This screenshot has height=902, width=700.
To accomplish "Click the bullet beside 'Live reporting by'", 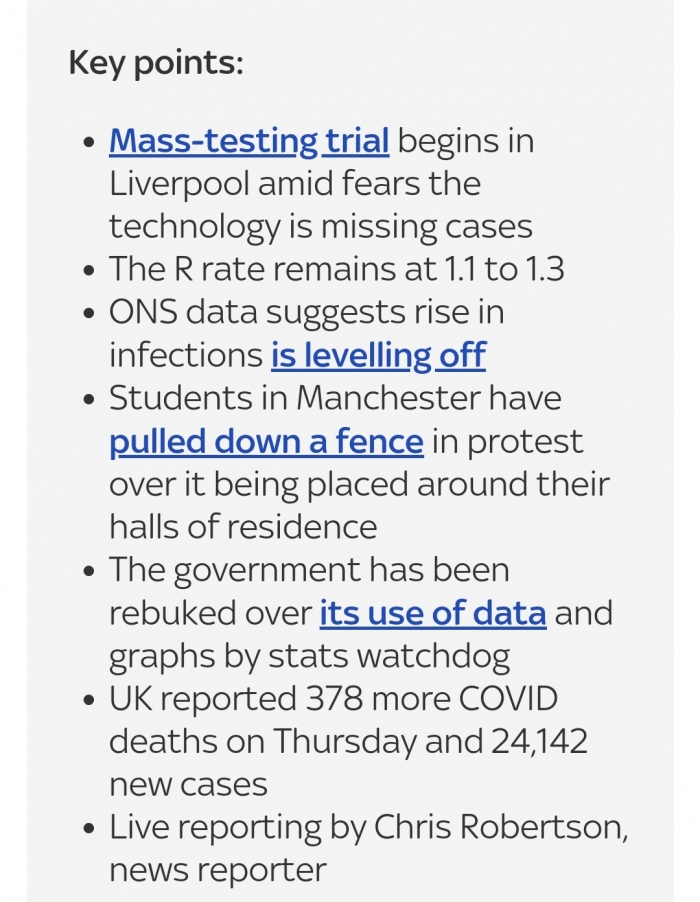I will pyautogui.click(x=89, y=828).
